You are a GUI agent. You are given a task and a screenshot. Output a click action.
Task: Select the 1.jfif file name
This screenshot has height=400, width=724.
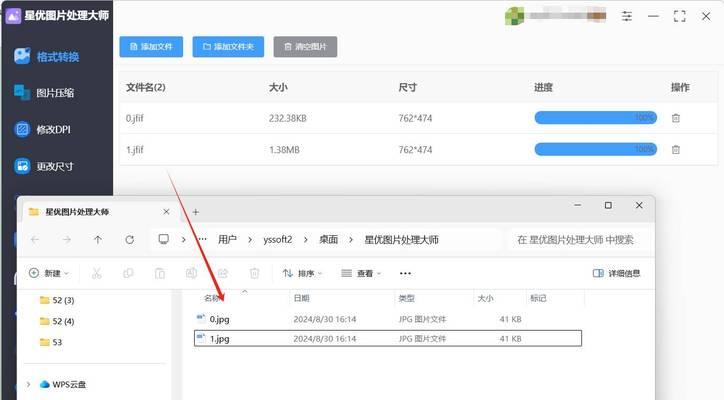point(135,150)
